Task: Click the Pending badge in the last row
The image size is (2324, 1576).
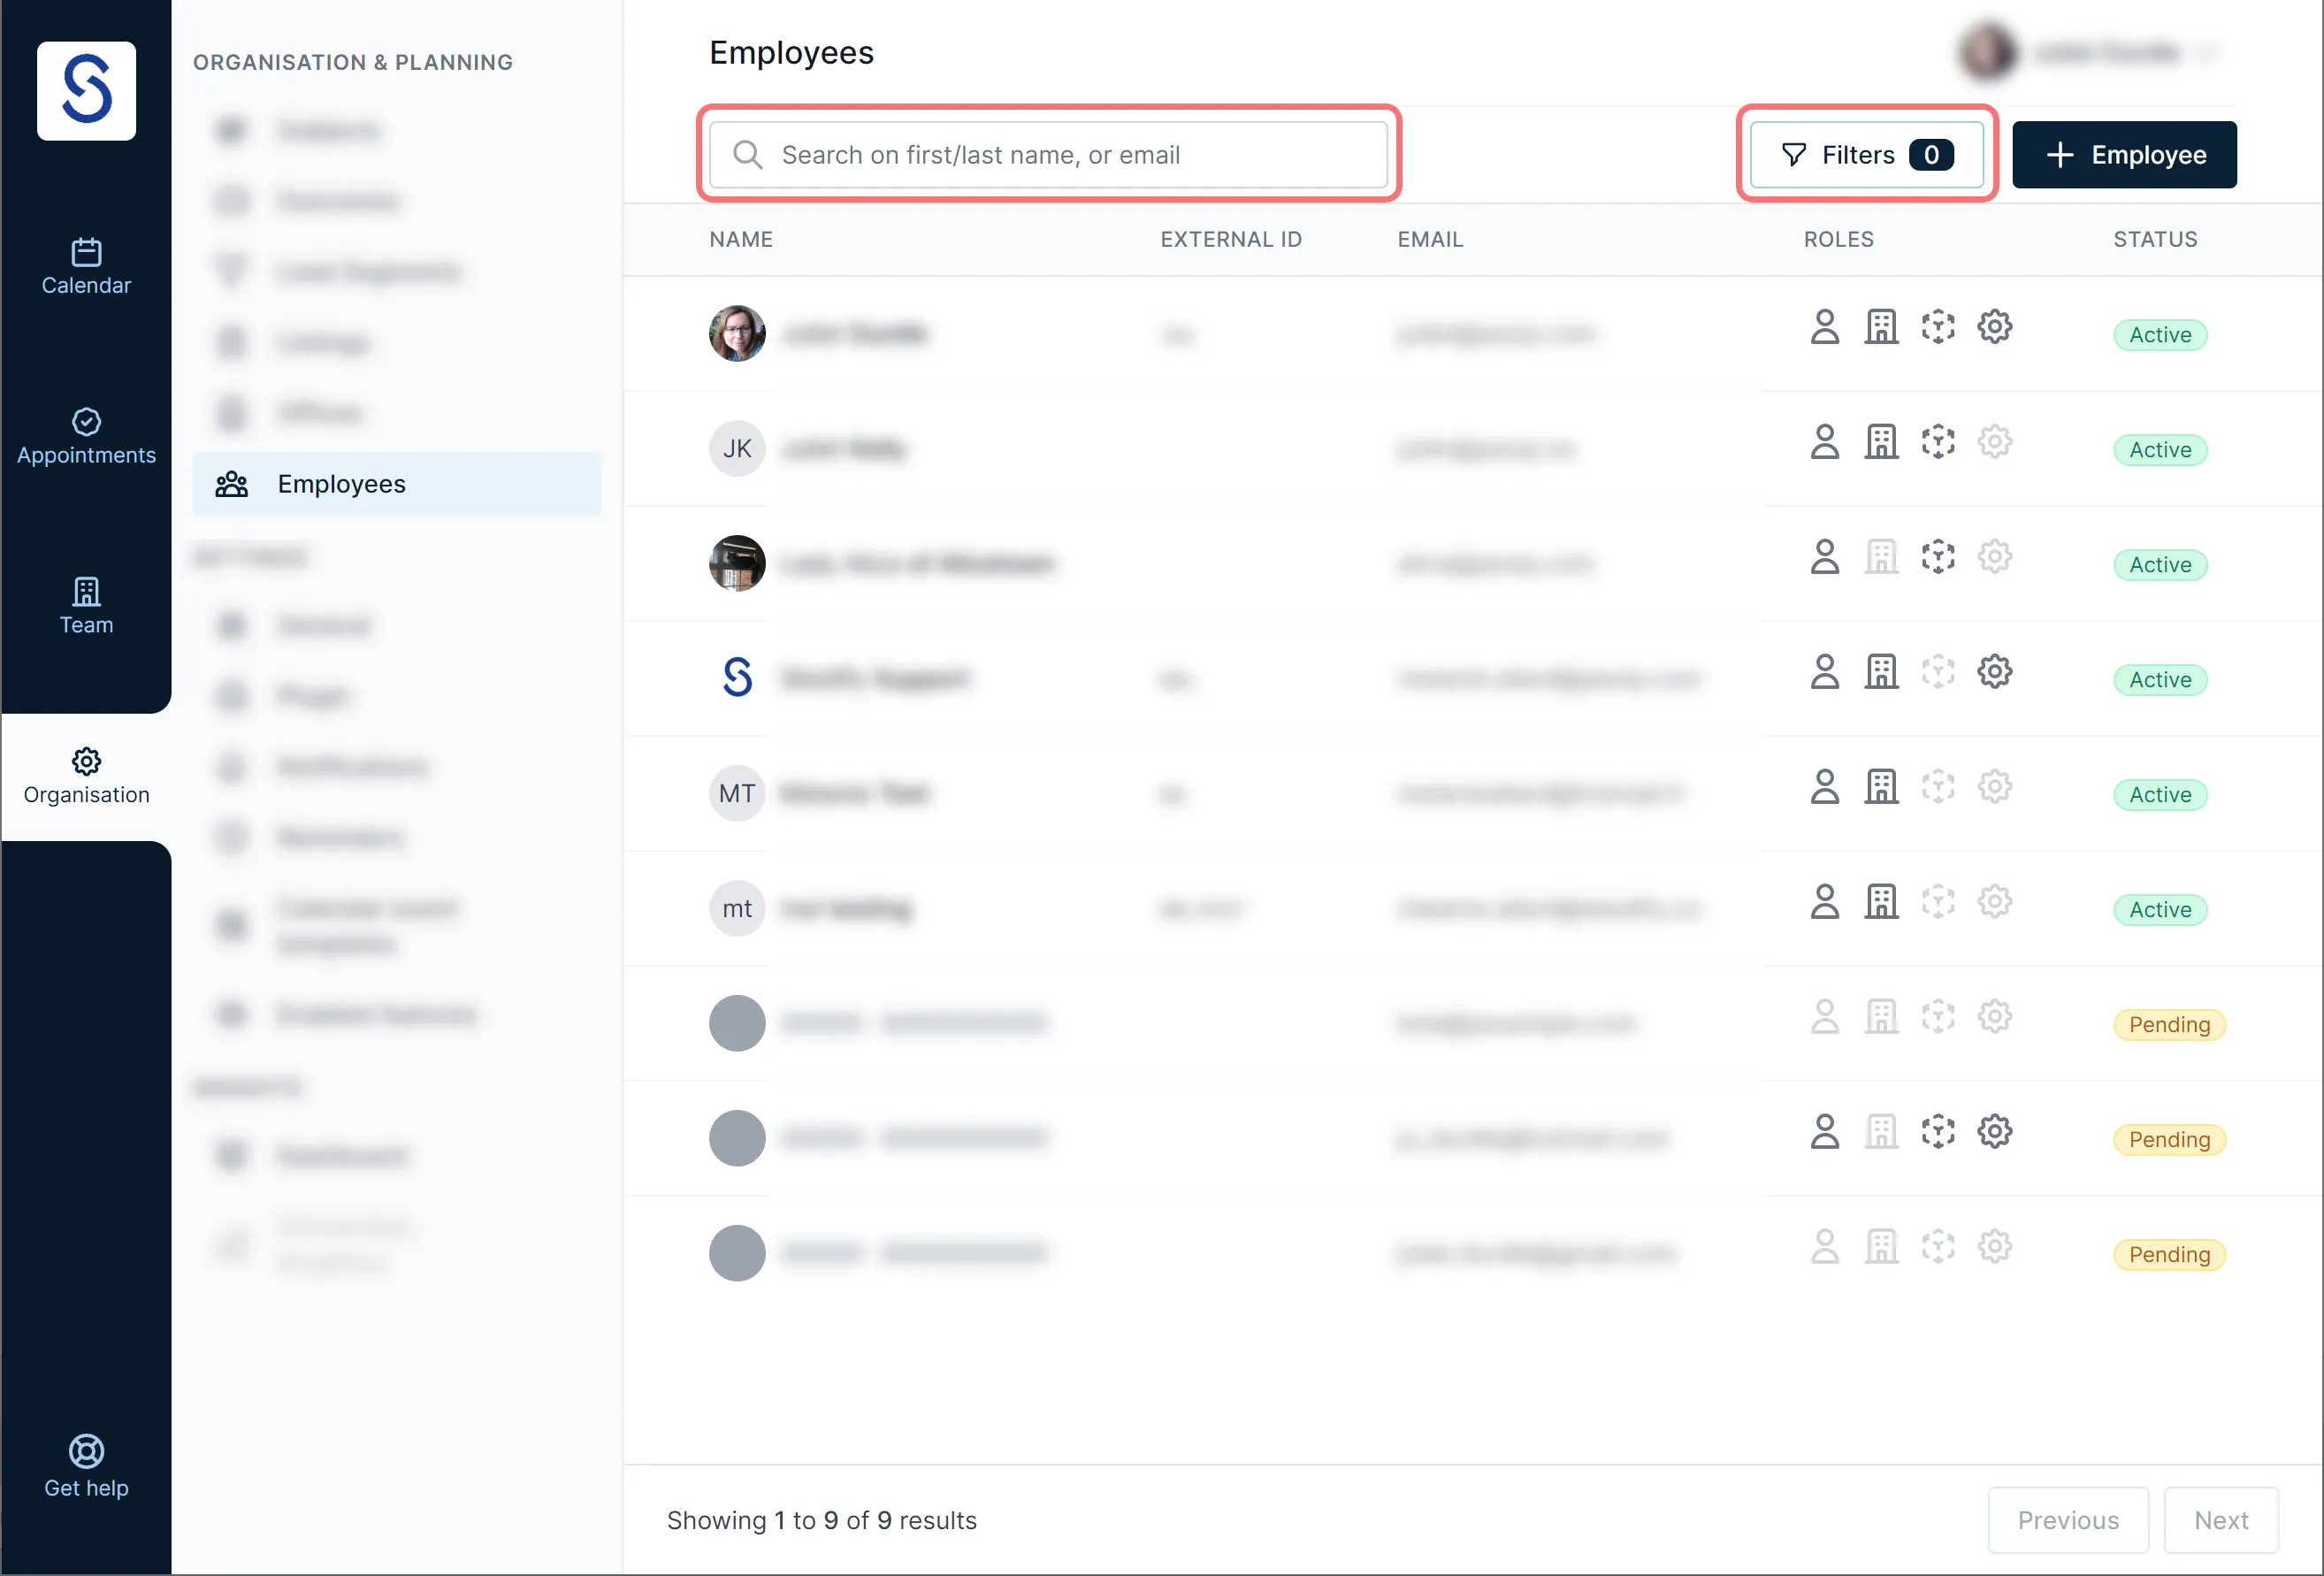Action: point(2169,1255)
